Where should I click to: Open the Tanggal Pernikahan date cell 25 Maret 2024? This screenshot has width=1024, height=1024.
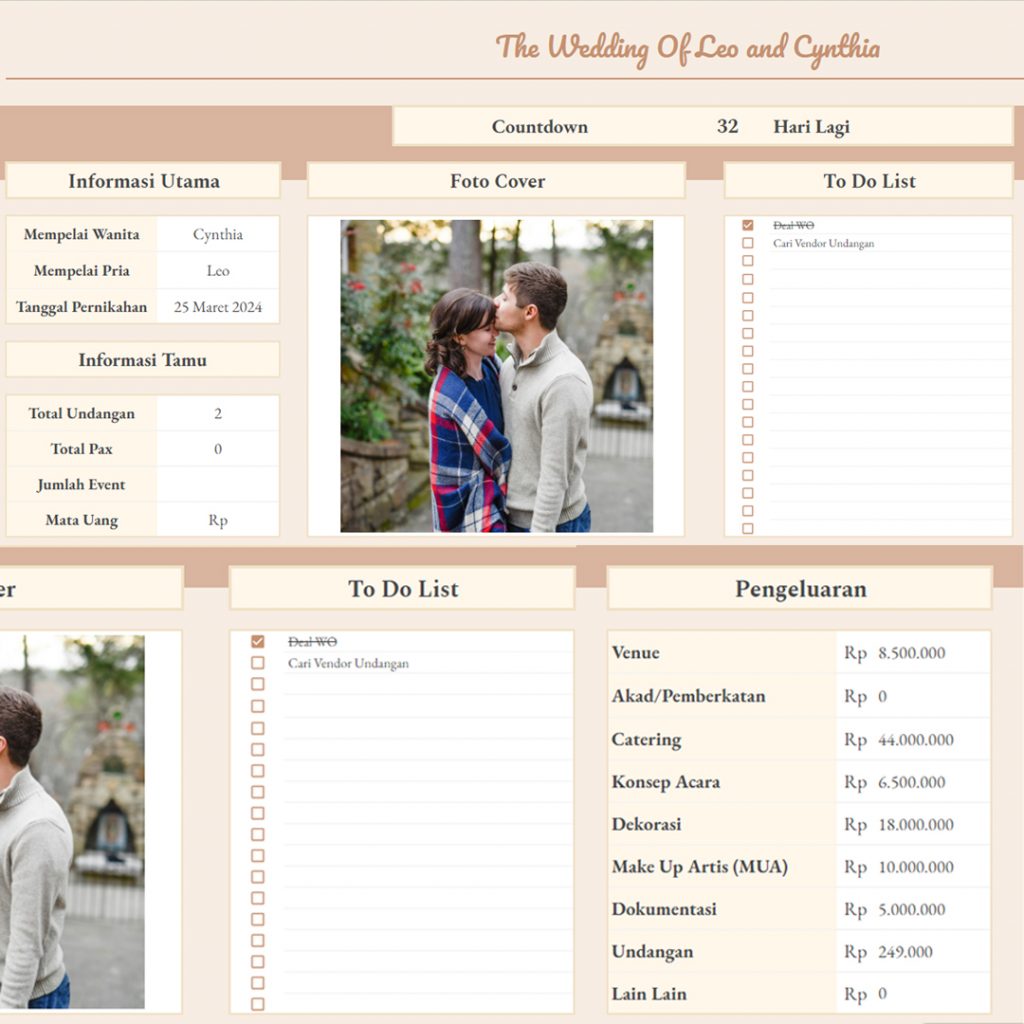tap(218, 307)
